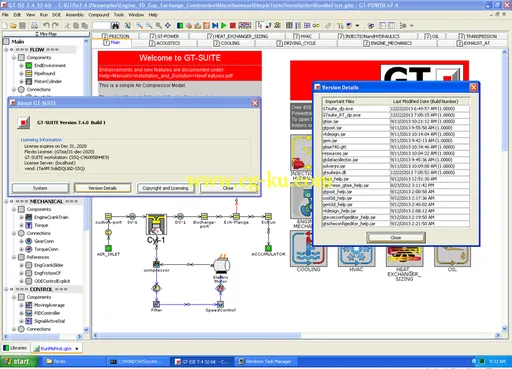Open the File menu

pyautogui.click(x=5, y=15)
